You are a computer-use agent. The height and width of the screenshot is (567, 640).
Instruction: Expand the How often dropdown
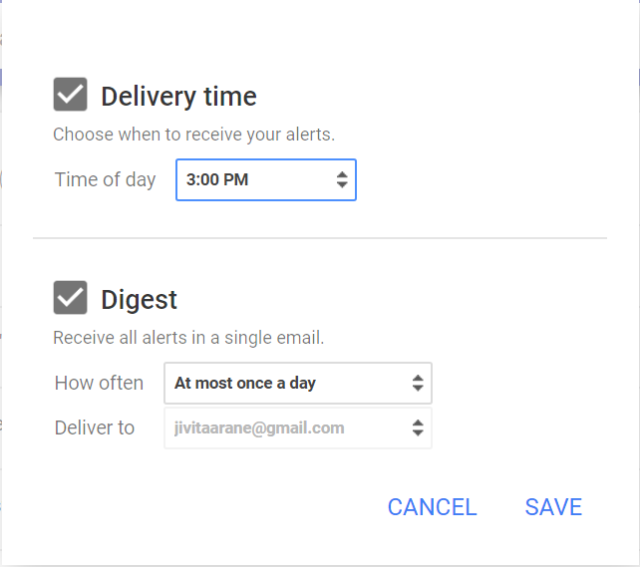point(298,383)
